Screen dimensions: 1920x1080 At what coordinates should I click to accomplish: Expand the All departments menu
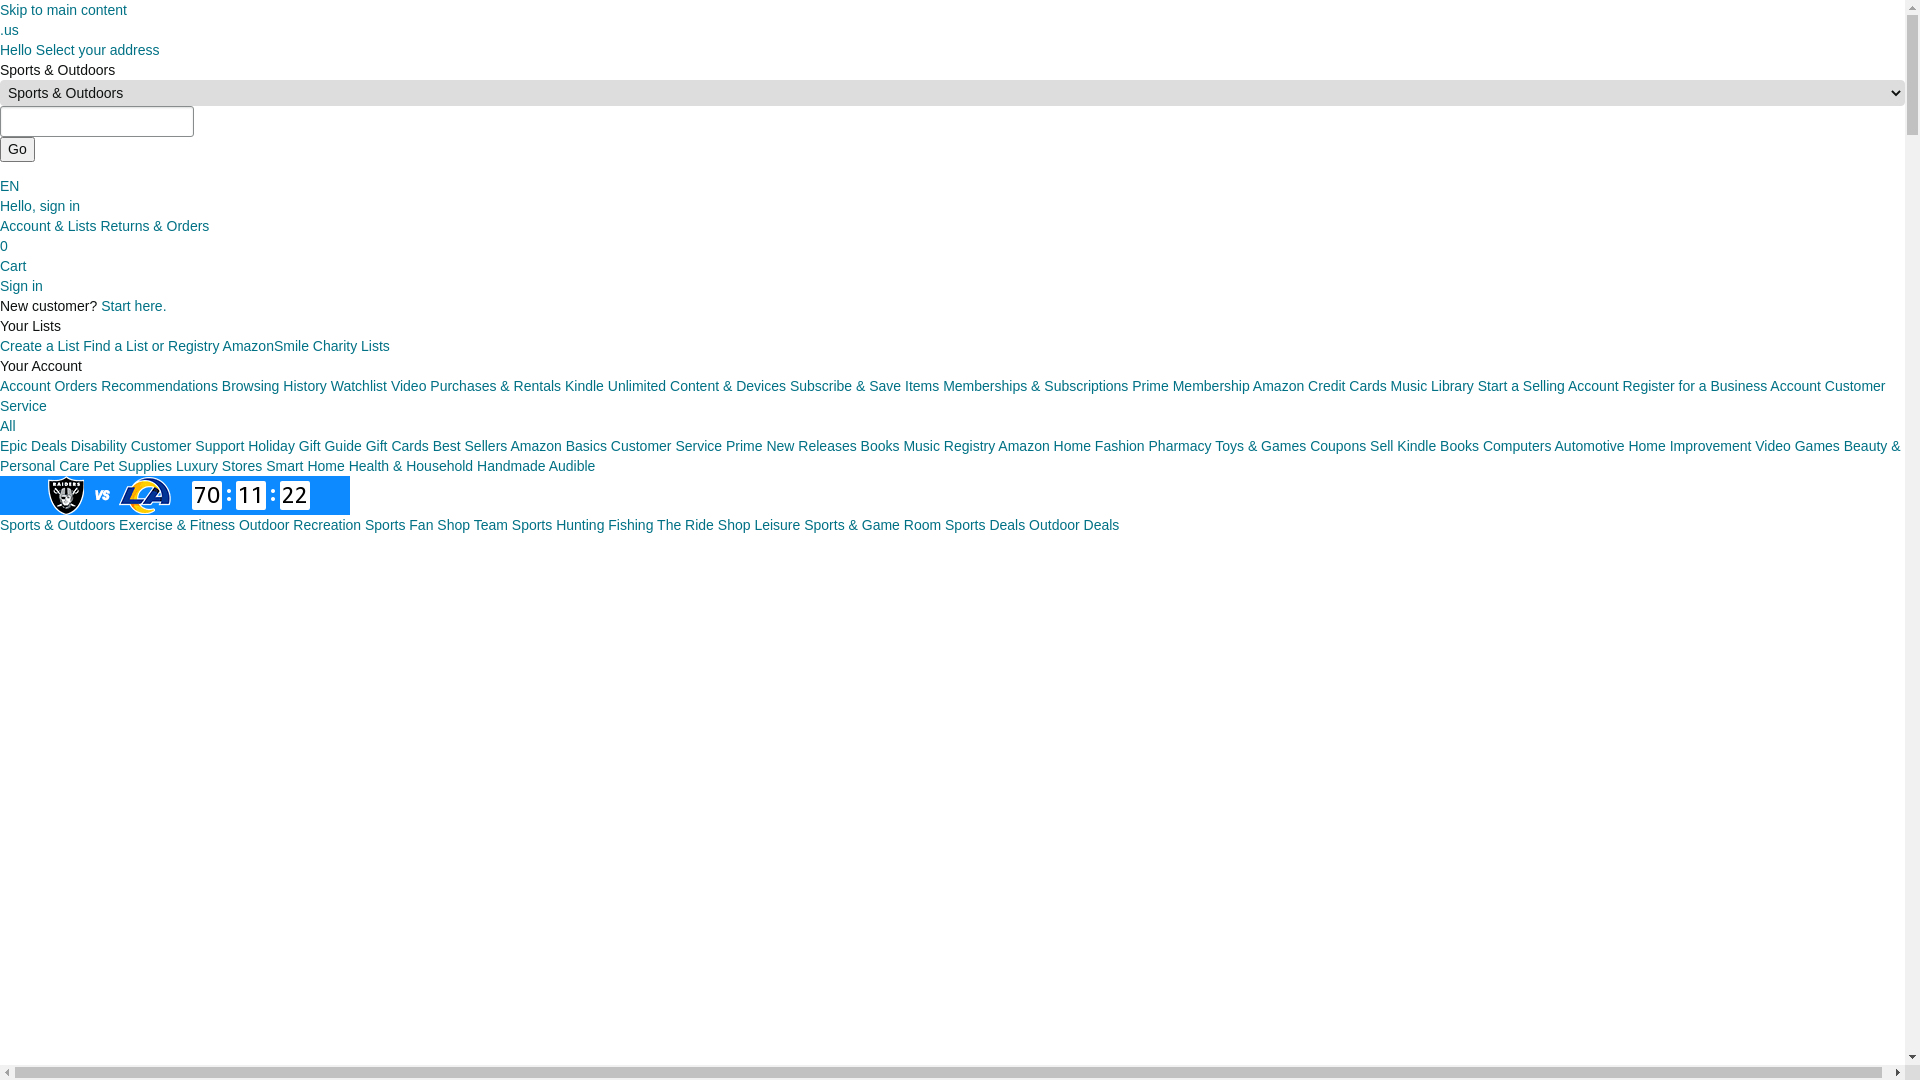[x=8, y=426]
